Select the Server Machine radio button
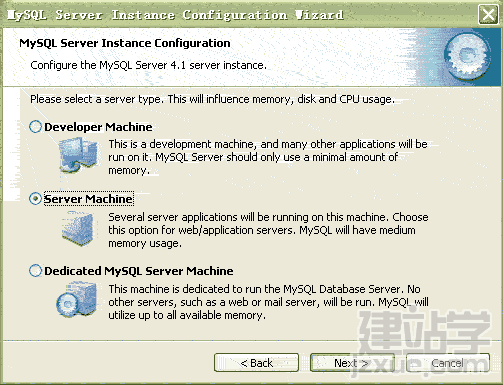 click(x=35, y=199)
